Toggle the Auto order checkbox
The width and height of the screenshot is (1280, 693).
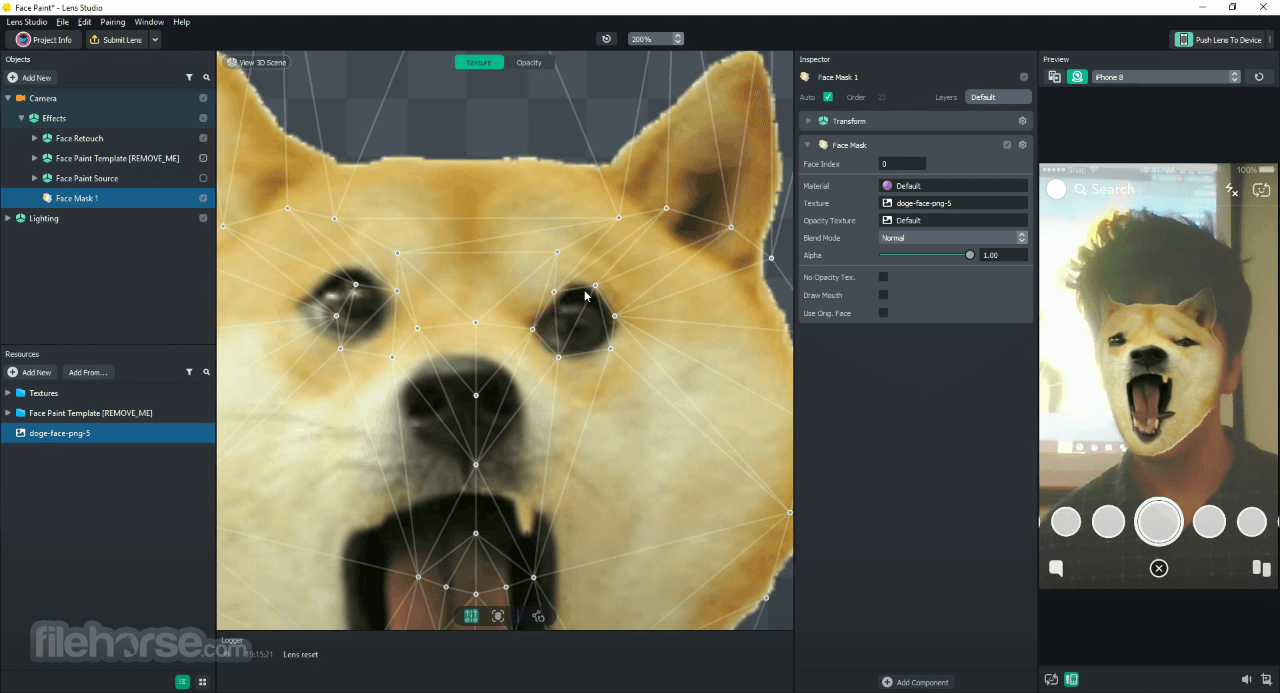[x=828, y=97]
